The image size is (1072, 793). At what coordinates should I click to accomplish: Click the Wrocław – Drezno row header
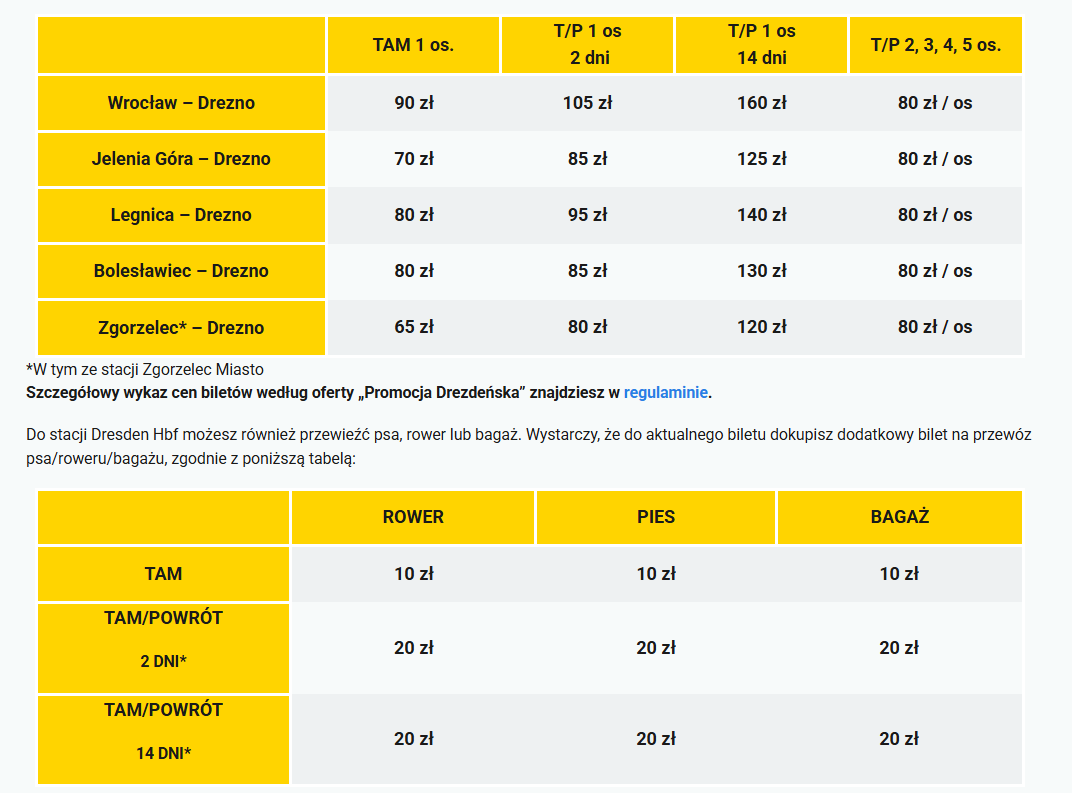coord(181,103)
